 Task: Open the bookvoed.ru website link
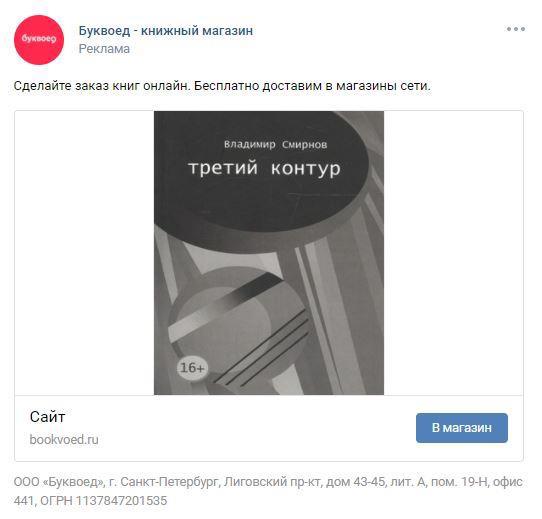click(x=64, y=439)
